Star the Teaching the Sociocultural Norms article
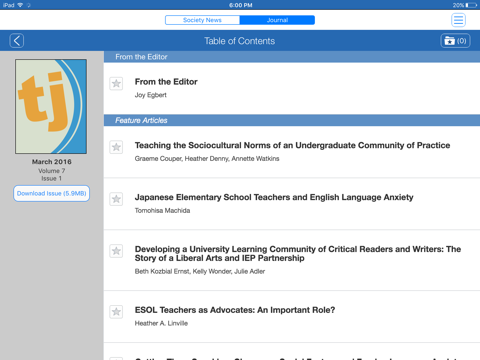Image resolution: width=480 pixels, height=360 pixels. click(x=116, y=147)
